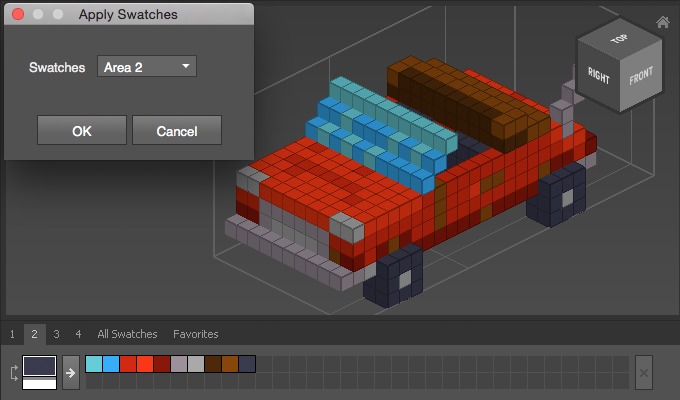Click the TOP face of view cube
The width and height of the screenshot is (680, 400).
(620, 40)
